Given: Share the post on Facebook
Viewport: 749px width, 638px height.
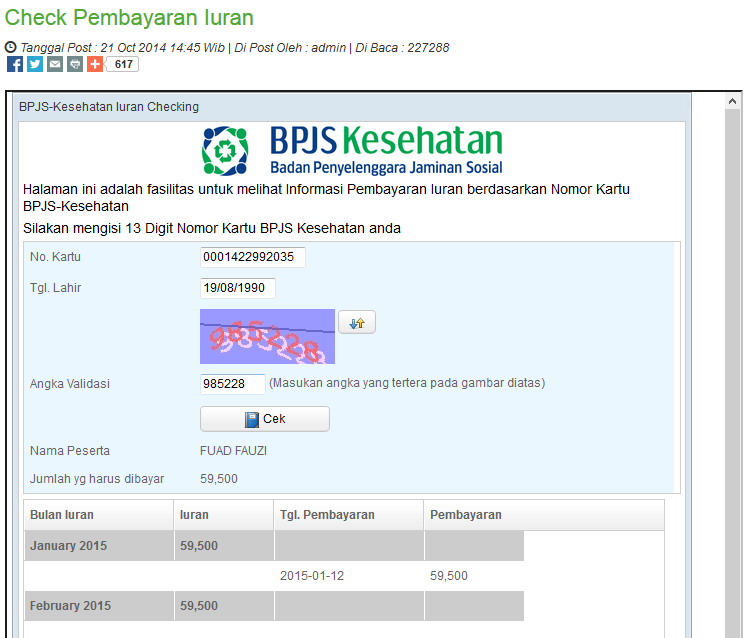Looking at the screenshot, I should pyautogui.click(x=15, y=64).
